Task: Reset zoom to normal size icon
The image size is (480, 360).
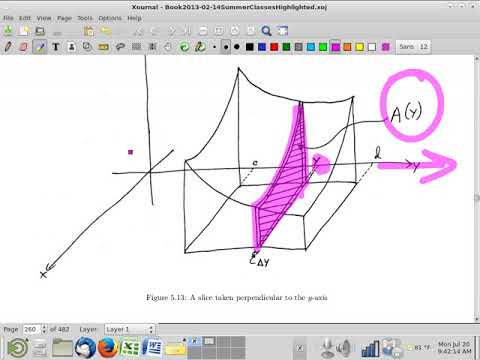Action: click(251, 31)
